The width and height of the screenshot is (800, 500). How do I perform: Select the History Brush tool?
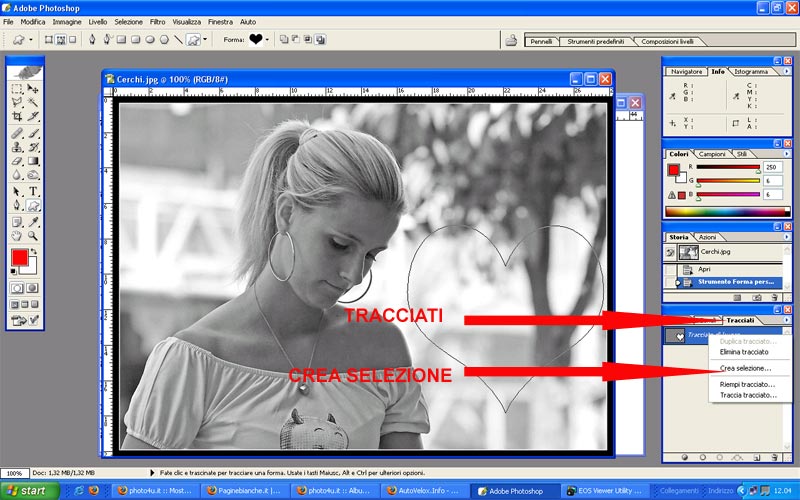pos(33,147)
